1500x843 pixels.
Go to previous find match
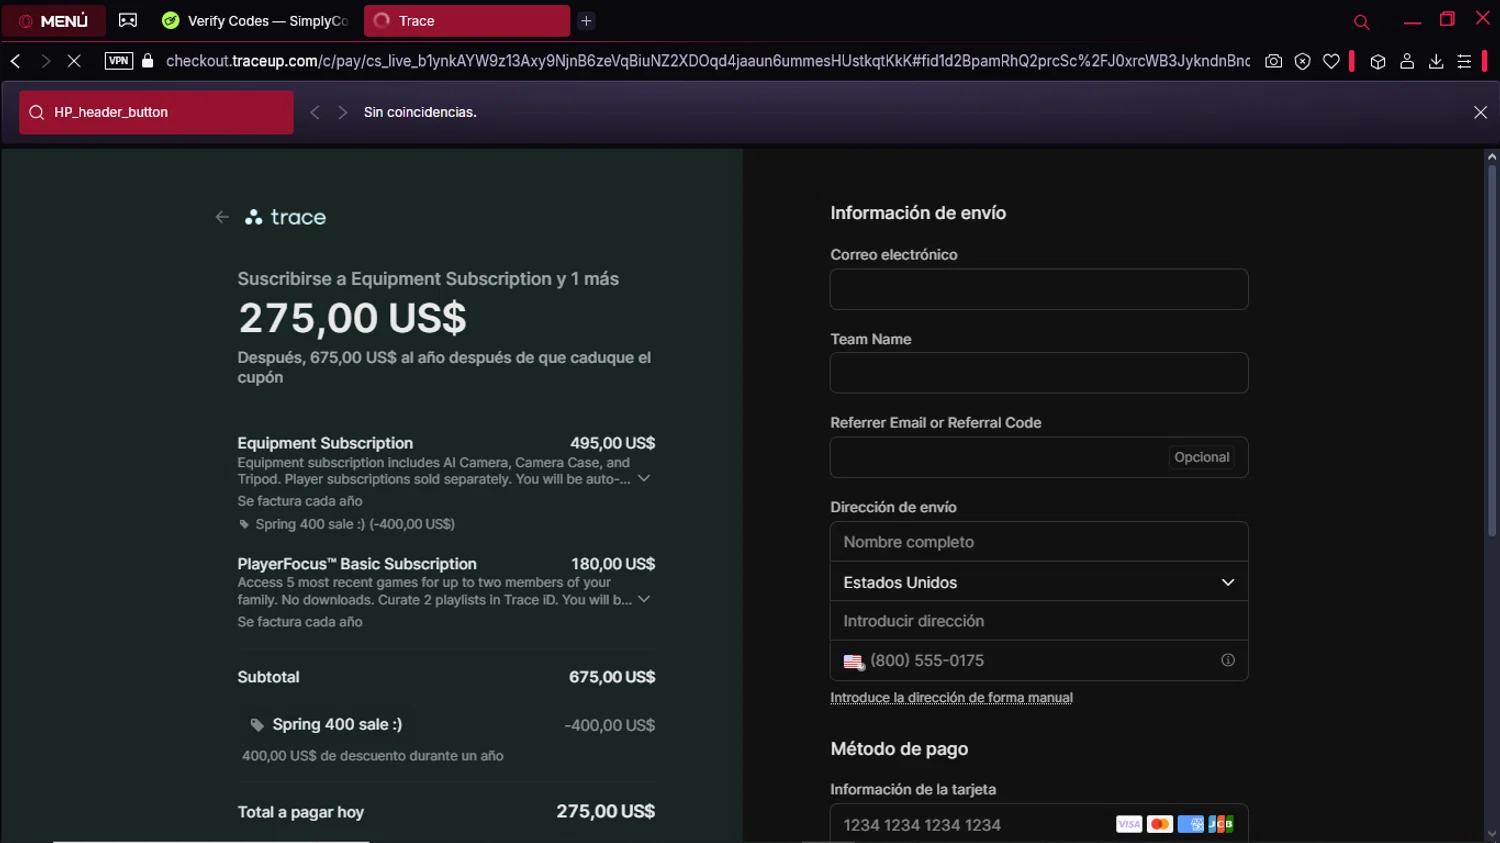(x=315, y=112)
